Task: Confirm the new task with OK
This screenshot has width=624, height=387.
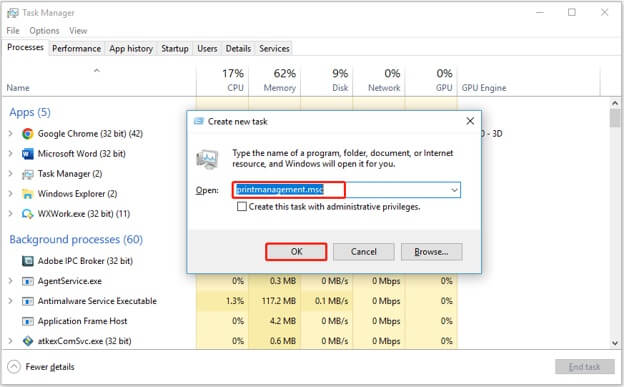Action: point(296,252)
